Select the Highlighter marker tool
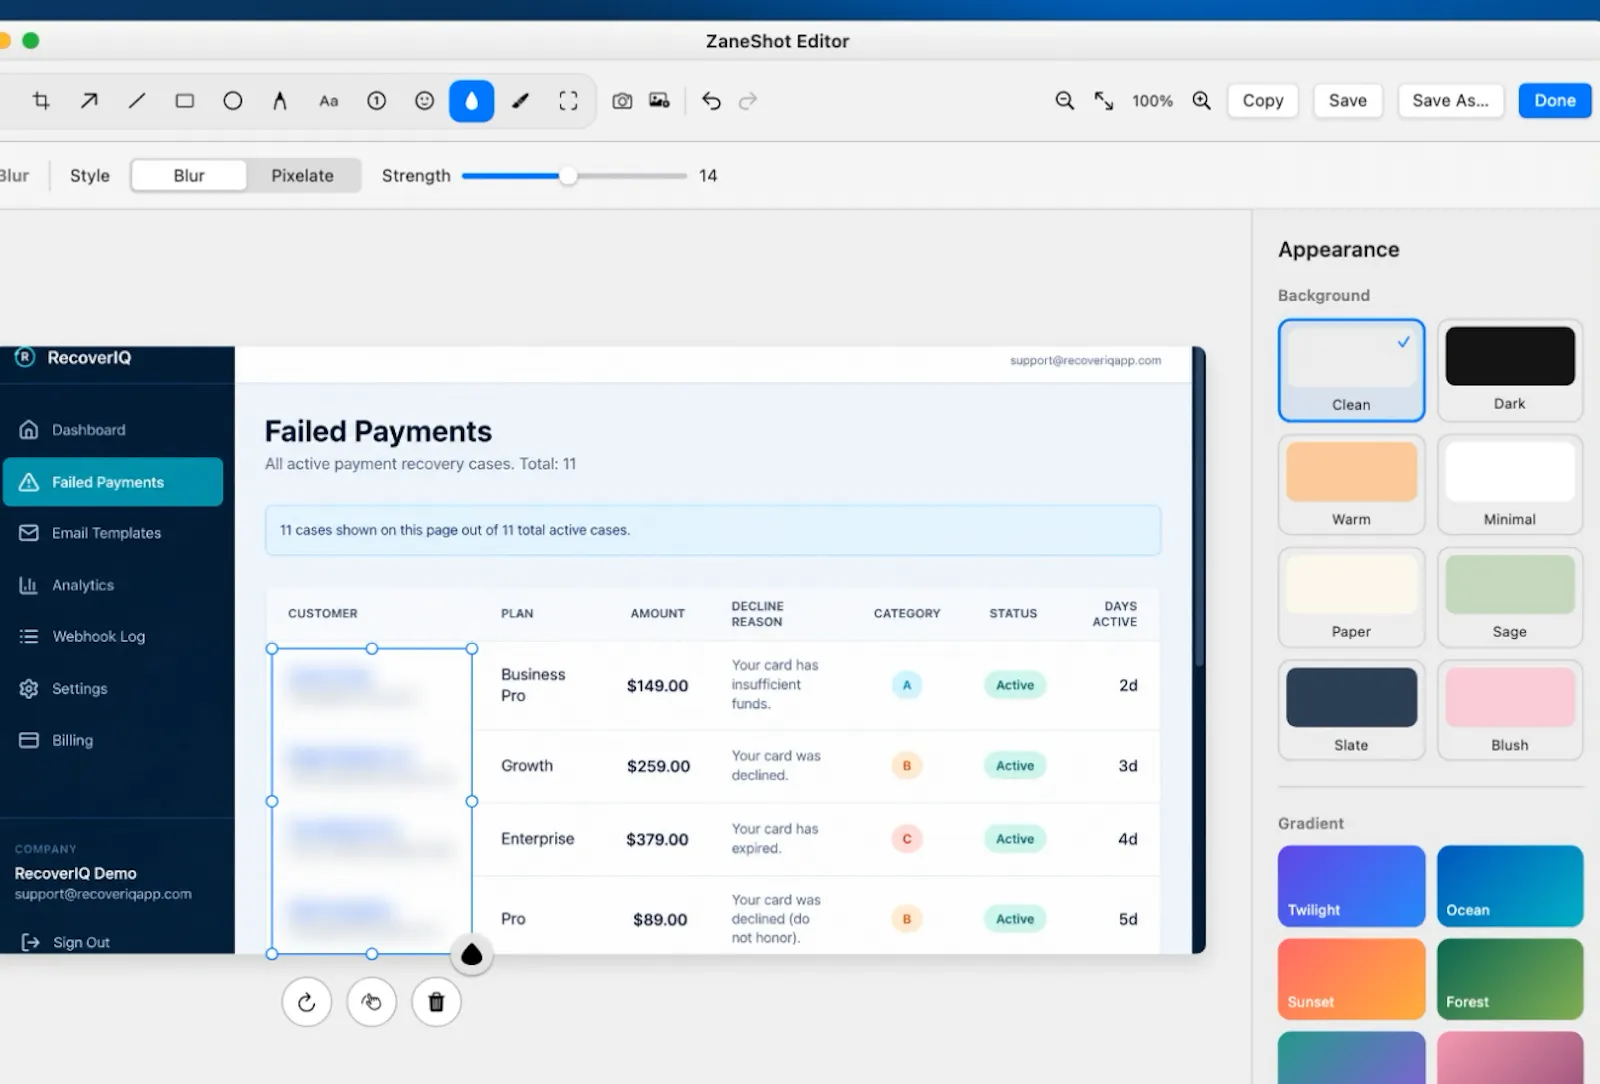The image size is (1600, 1084). point(520,101)
